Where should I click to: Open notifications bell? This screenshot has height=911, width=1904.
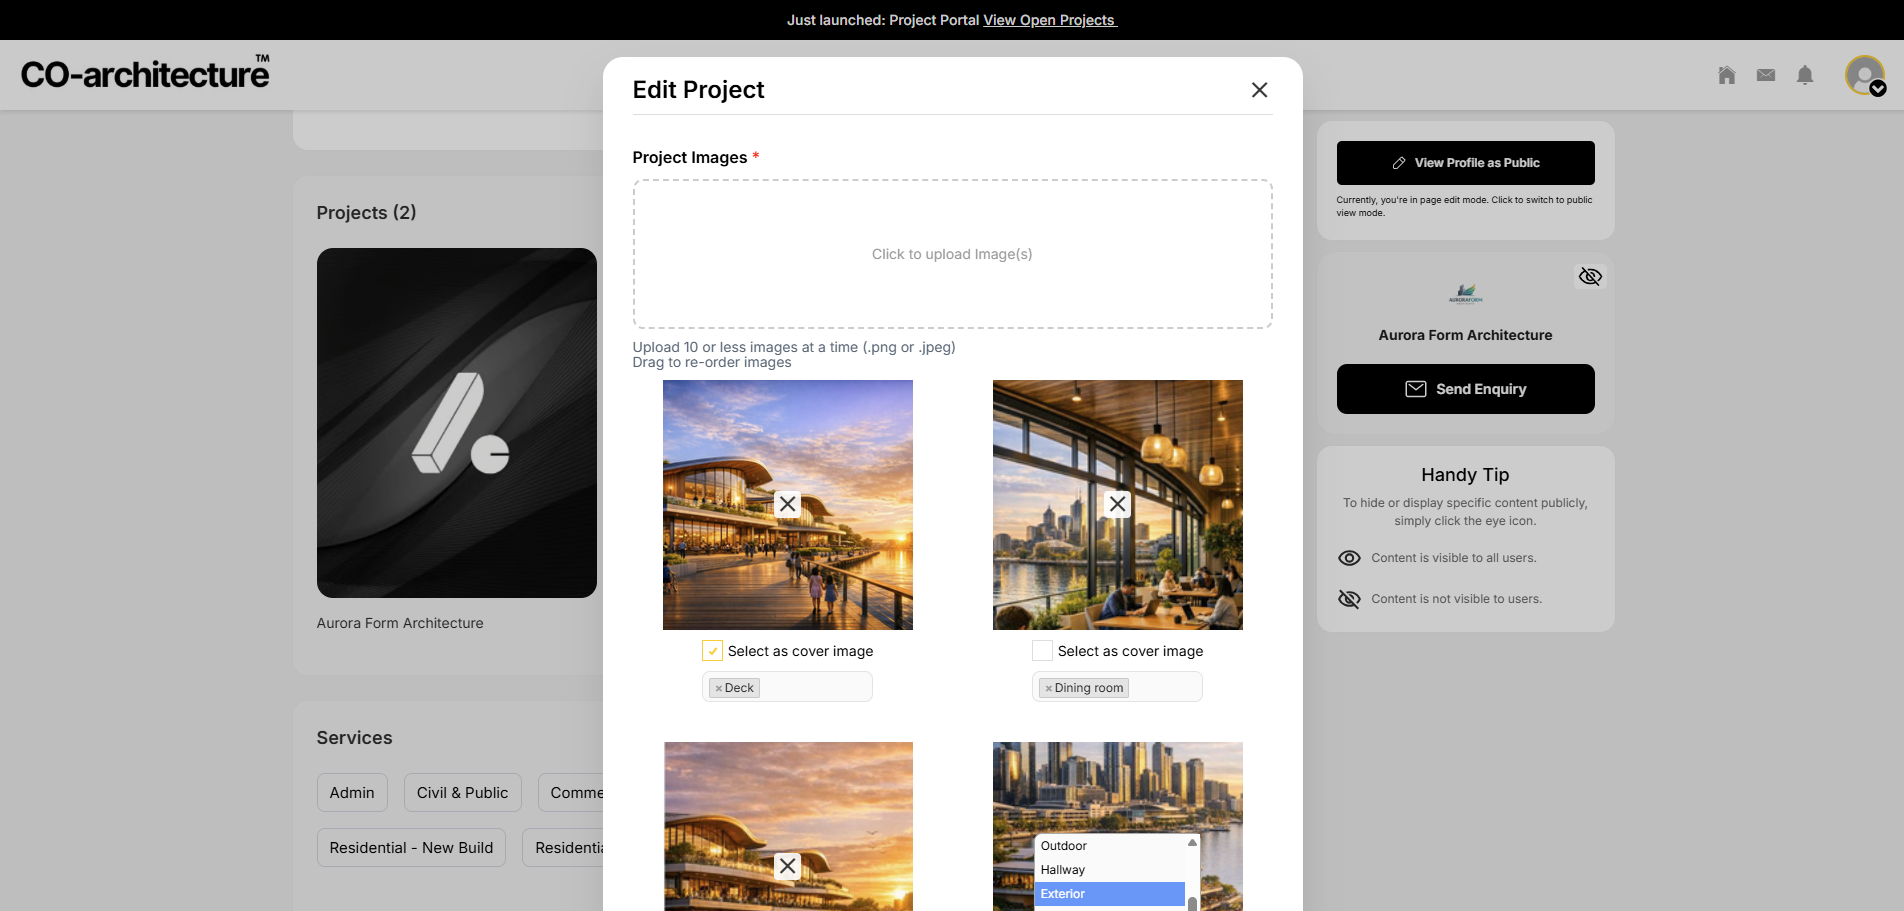point(1805,75)
